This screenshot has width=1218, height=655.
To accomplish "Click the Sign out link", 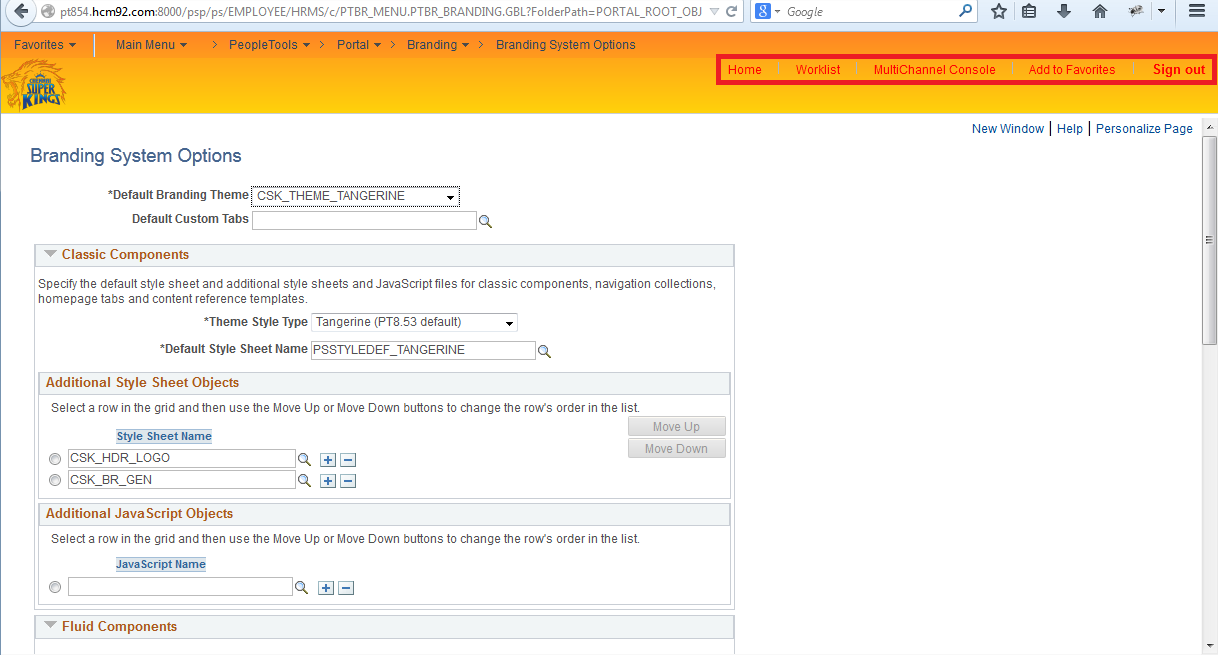I will click(x=1178, y=69).
